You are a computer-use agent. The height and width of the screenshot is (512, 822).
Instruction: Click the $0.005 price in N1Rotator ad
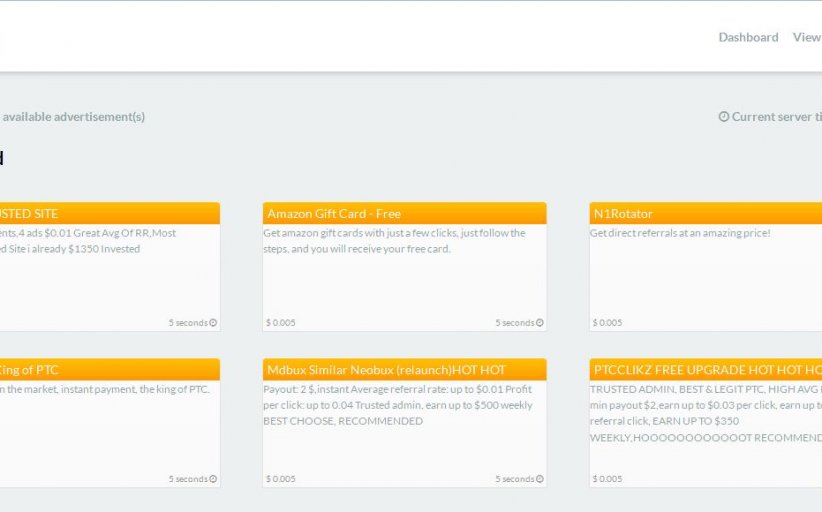[607, 323]
